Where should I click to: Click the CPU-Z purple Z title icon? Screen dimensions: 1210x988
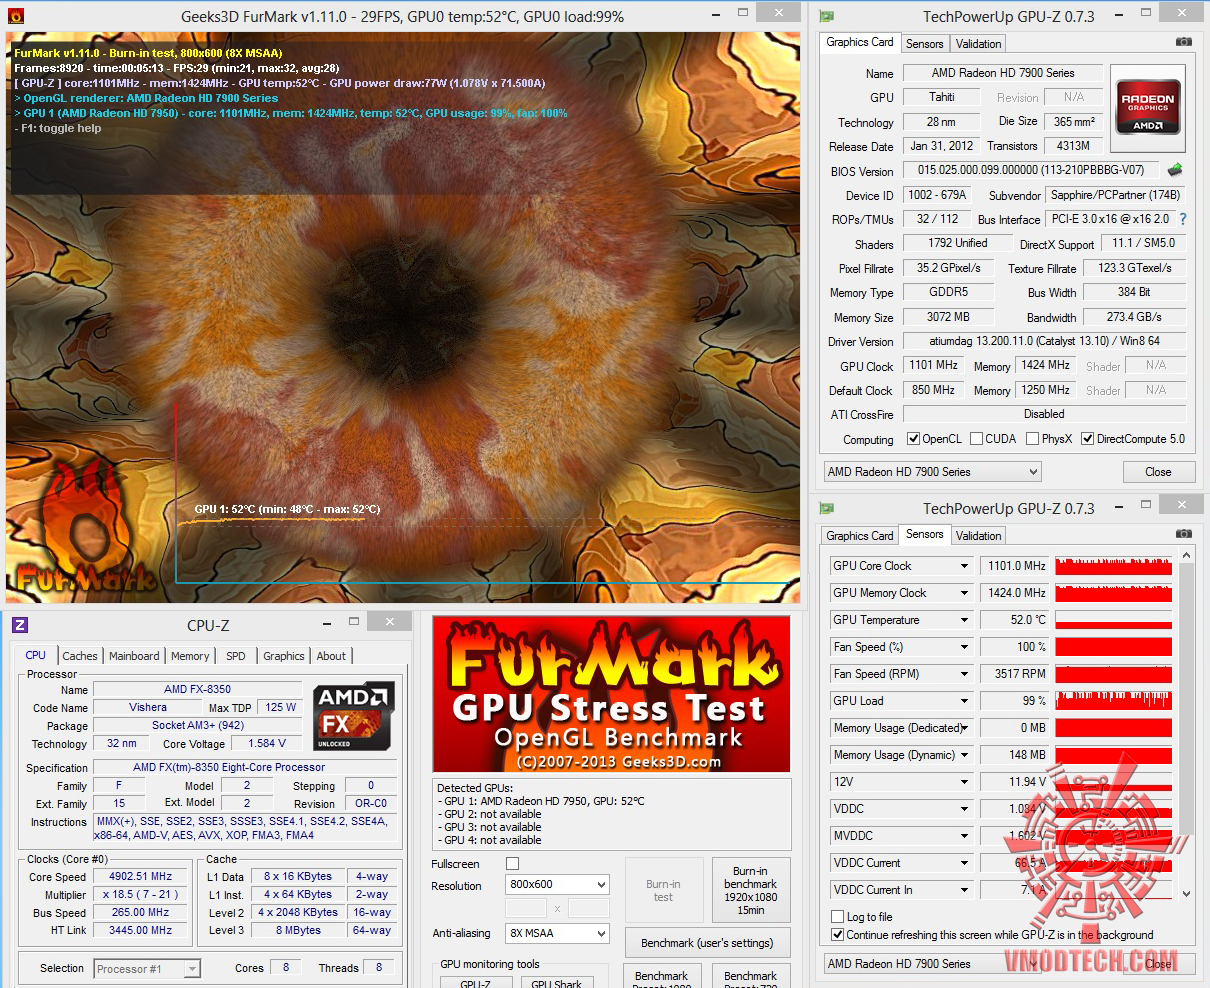(x=19, y=625)
